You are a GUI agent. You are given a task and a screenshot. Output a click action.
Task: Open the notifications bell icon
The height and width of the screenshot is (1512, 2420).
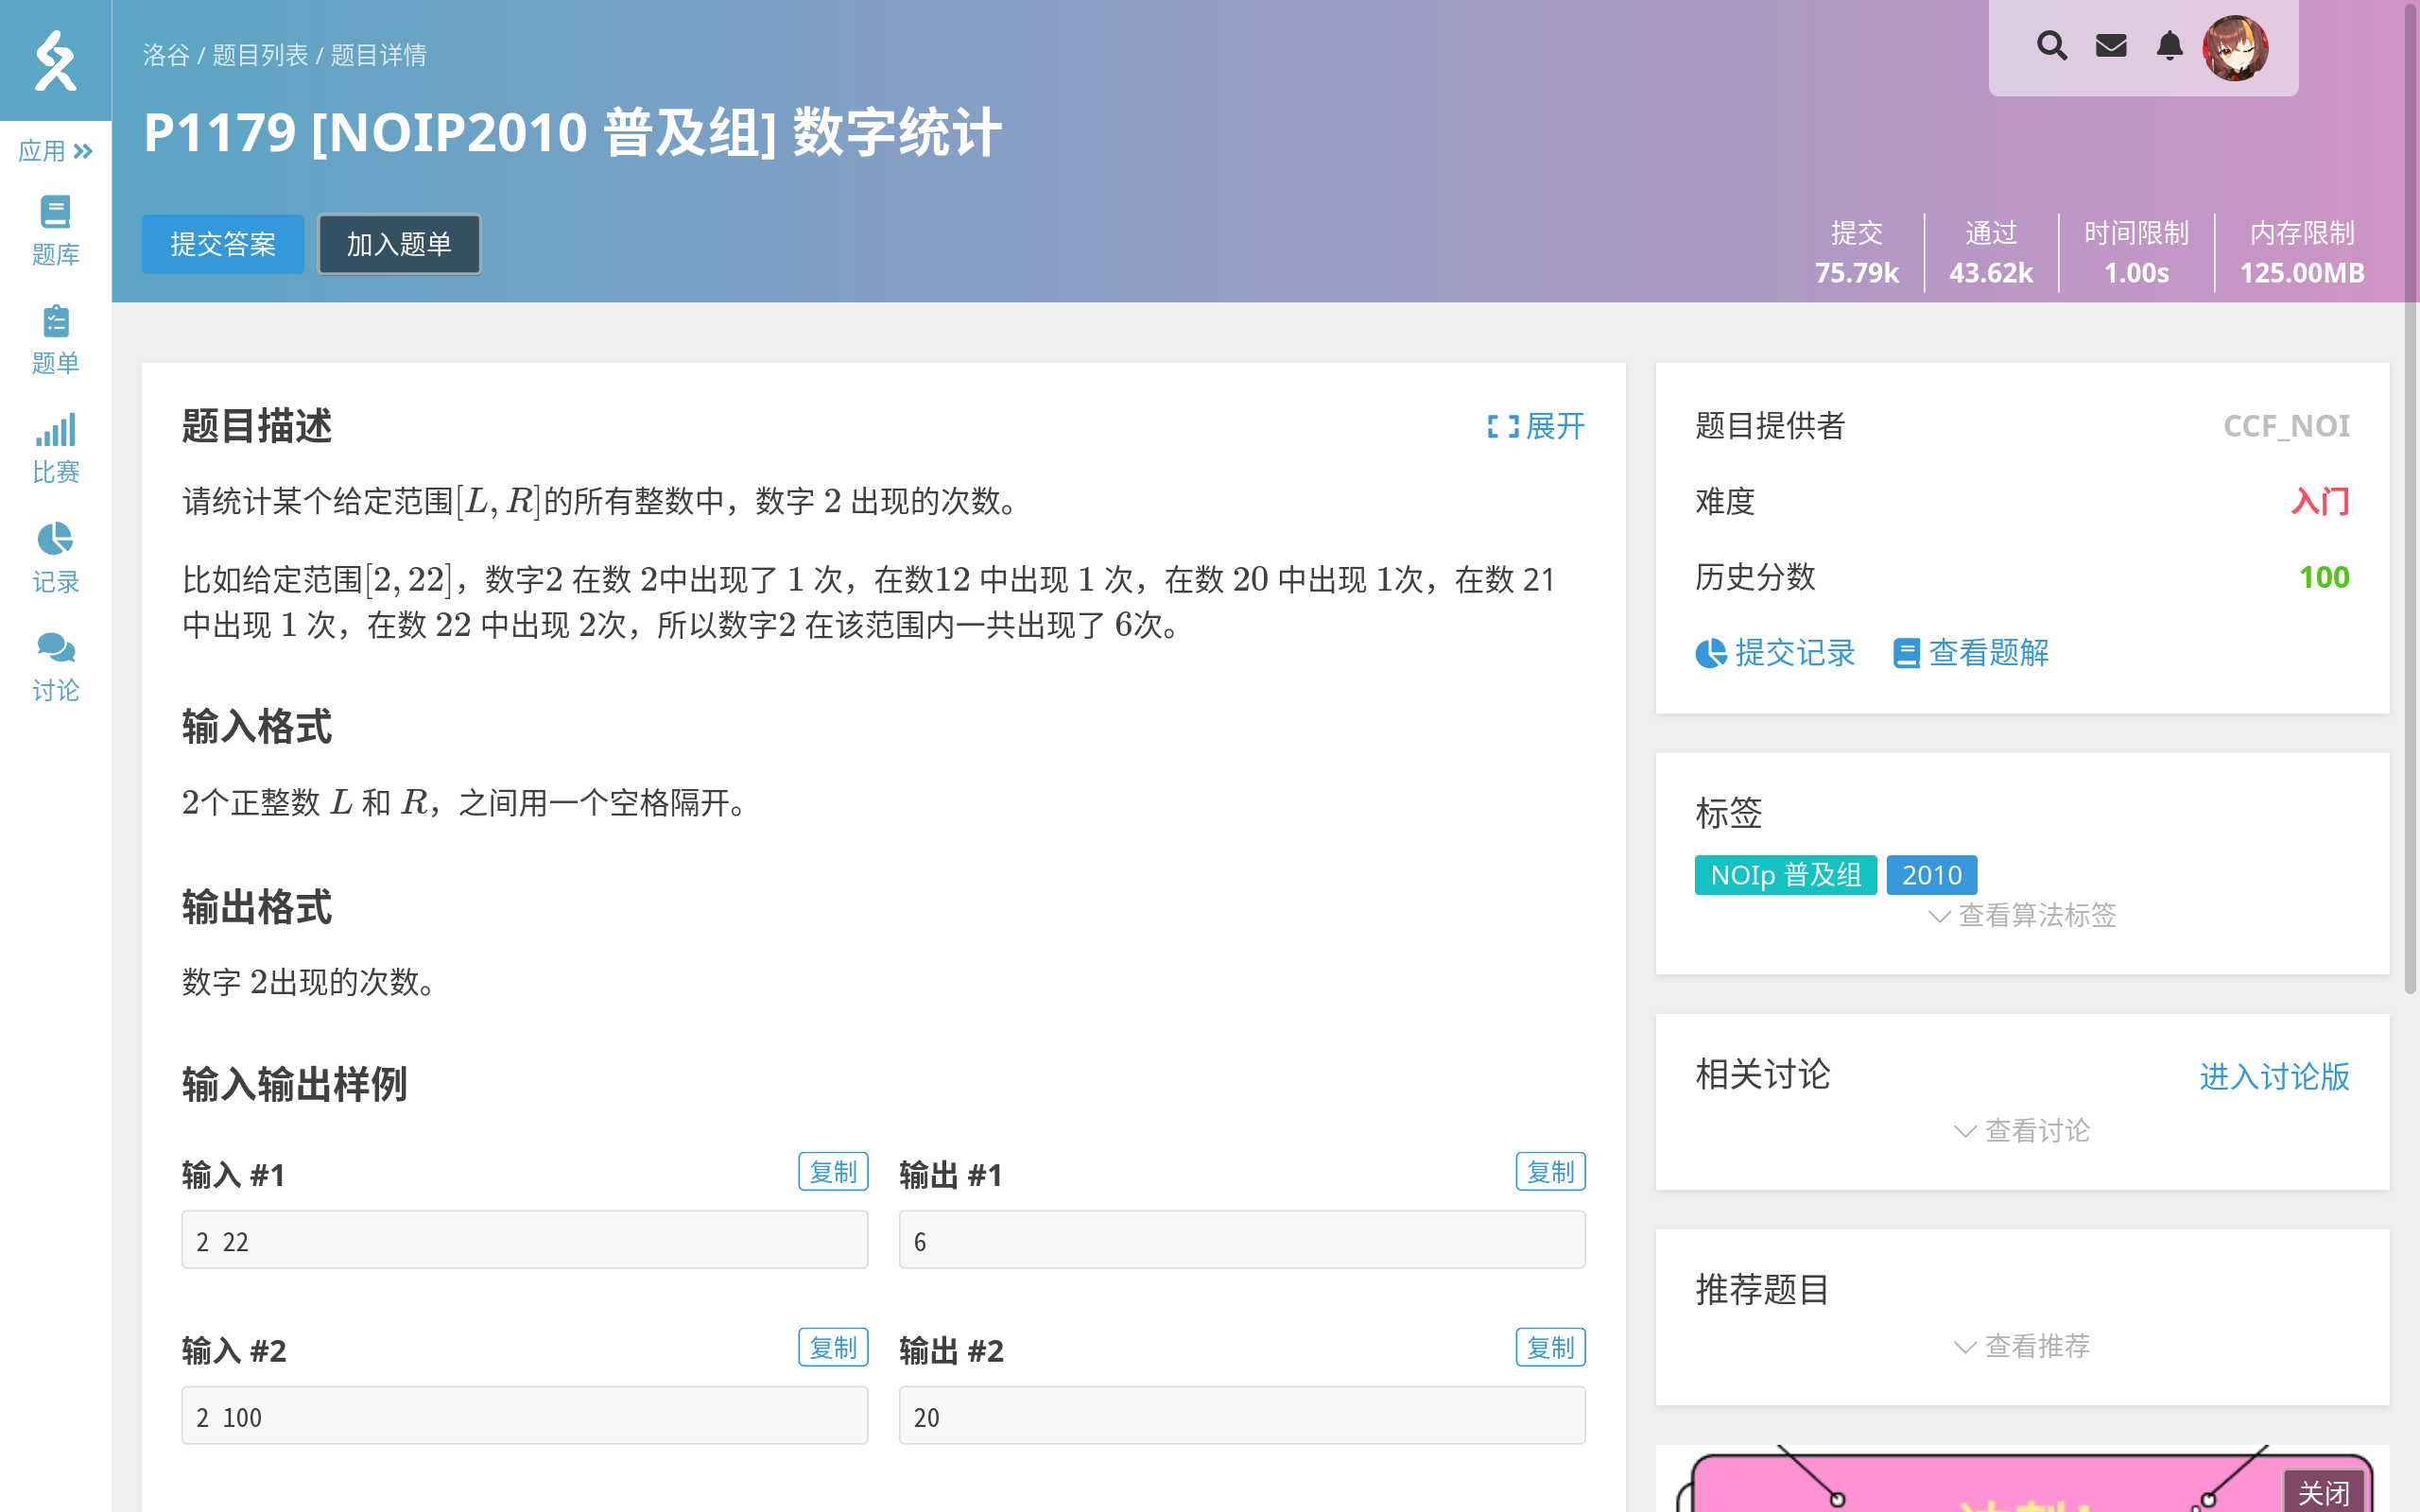[2169, 46]
